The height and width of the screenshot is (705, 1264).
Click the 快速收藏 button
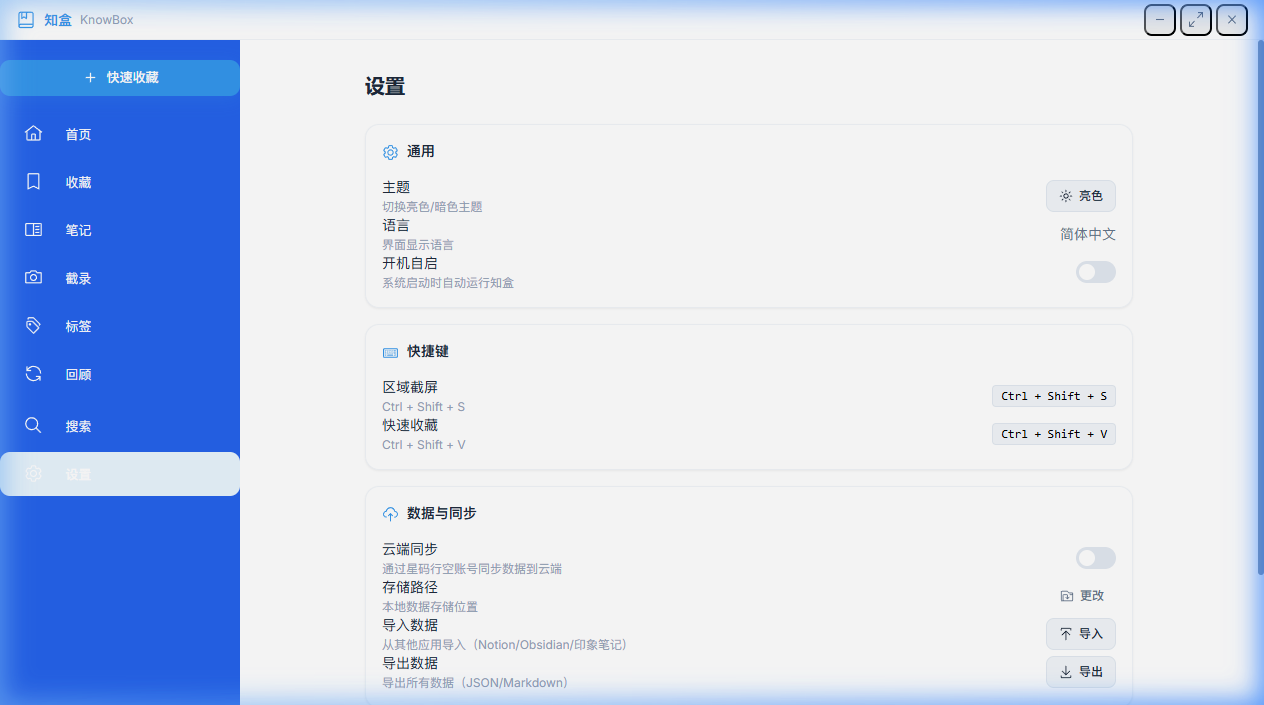[120, 78]
